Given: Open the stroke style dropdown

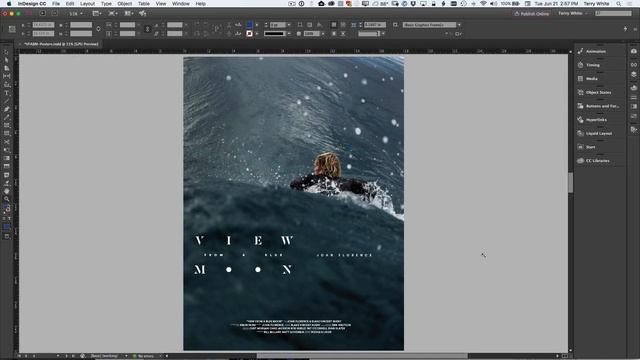Looking at the screenshot, I should [x=289, y=33].
